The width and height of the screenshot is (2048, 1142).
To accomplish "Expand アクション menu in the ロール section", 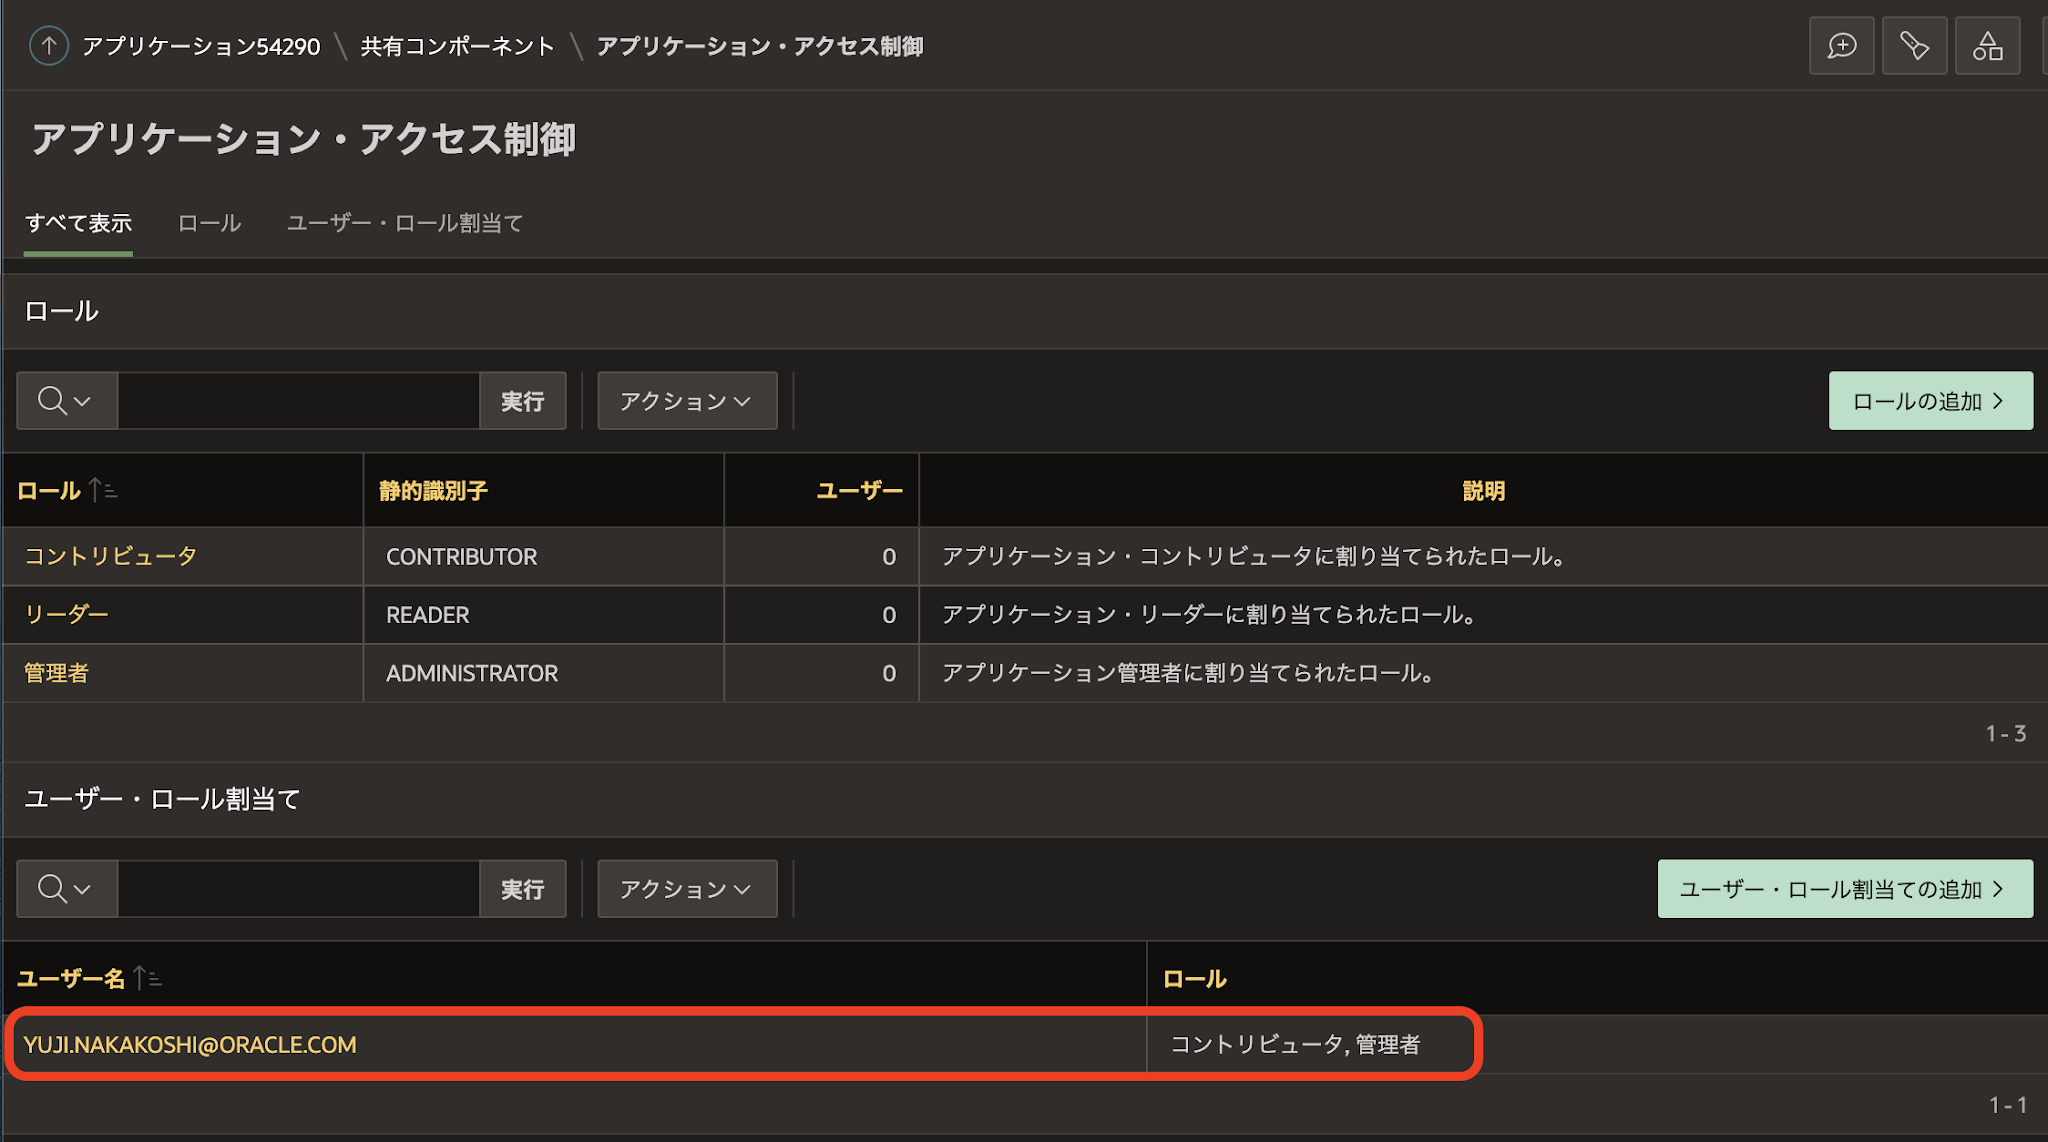I will pyautogui.click(x=686, y=401).
